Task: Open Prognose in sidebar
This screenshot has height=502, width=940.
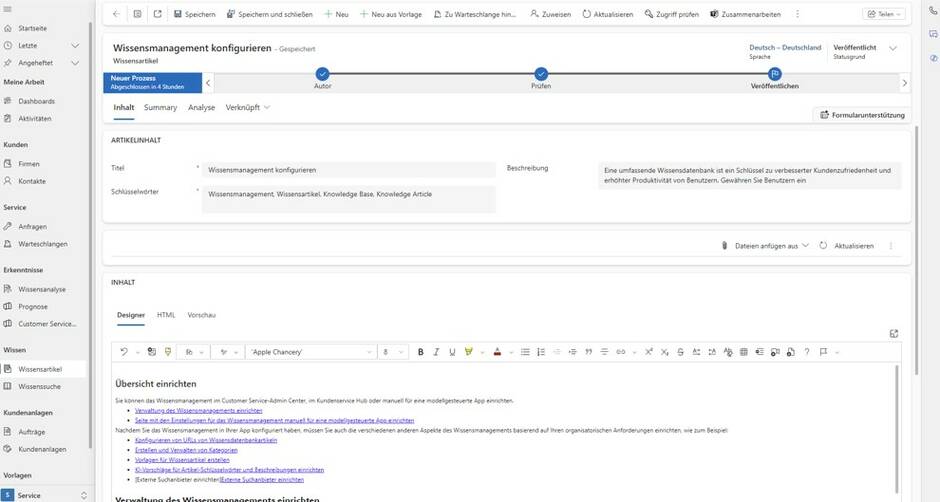Action: point(32,306)
